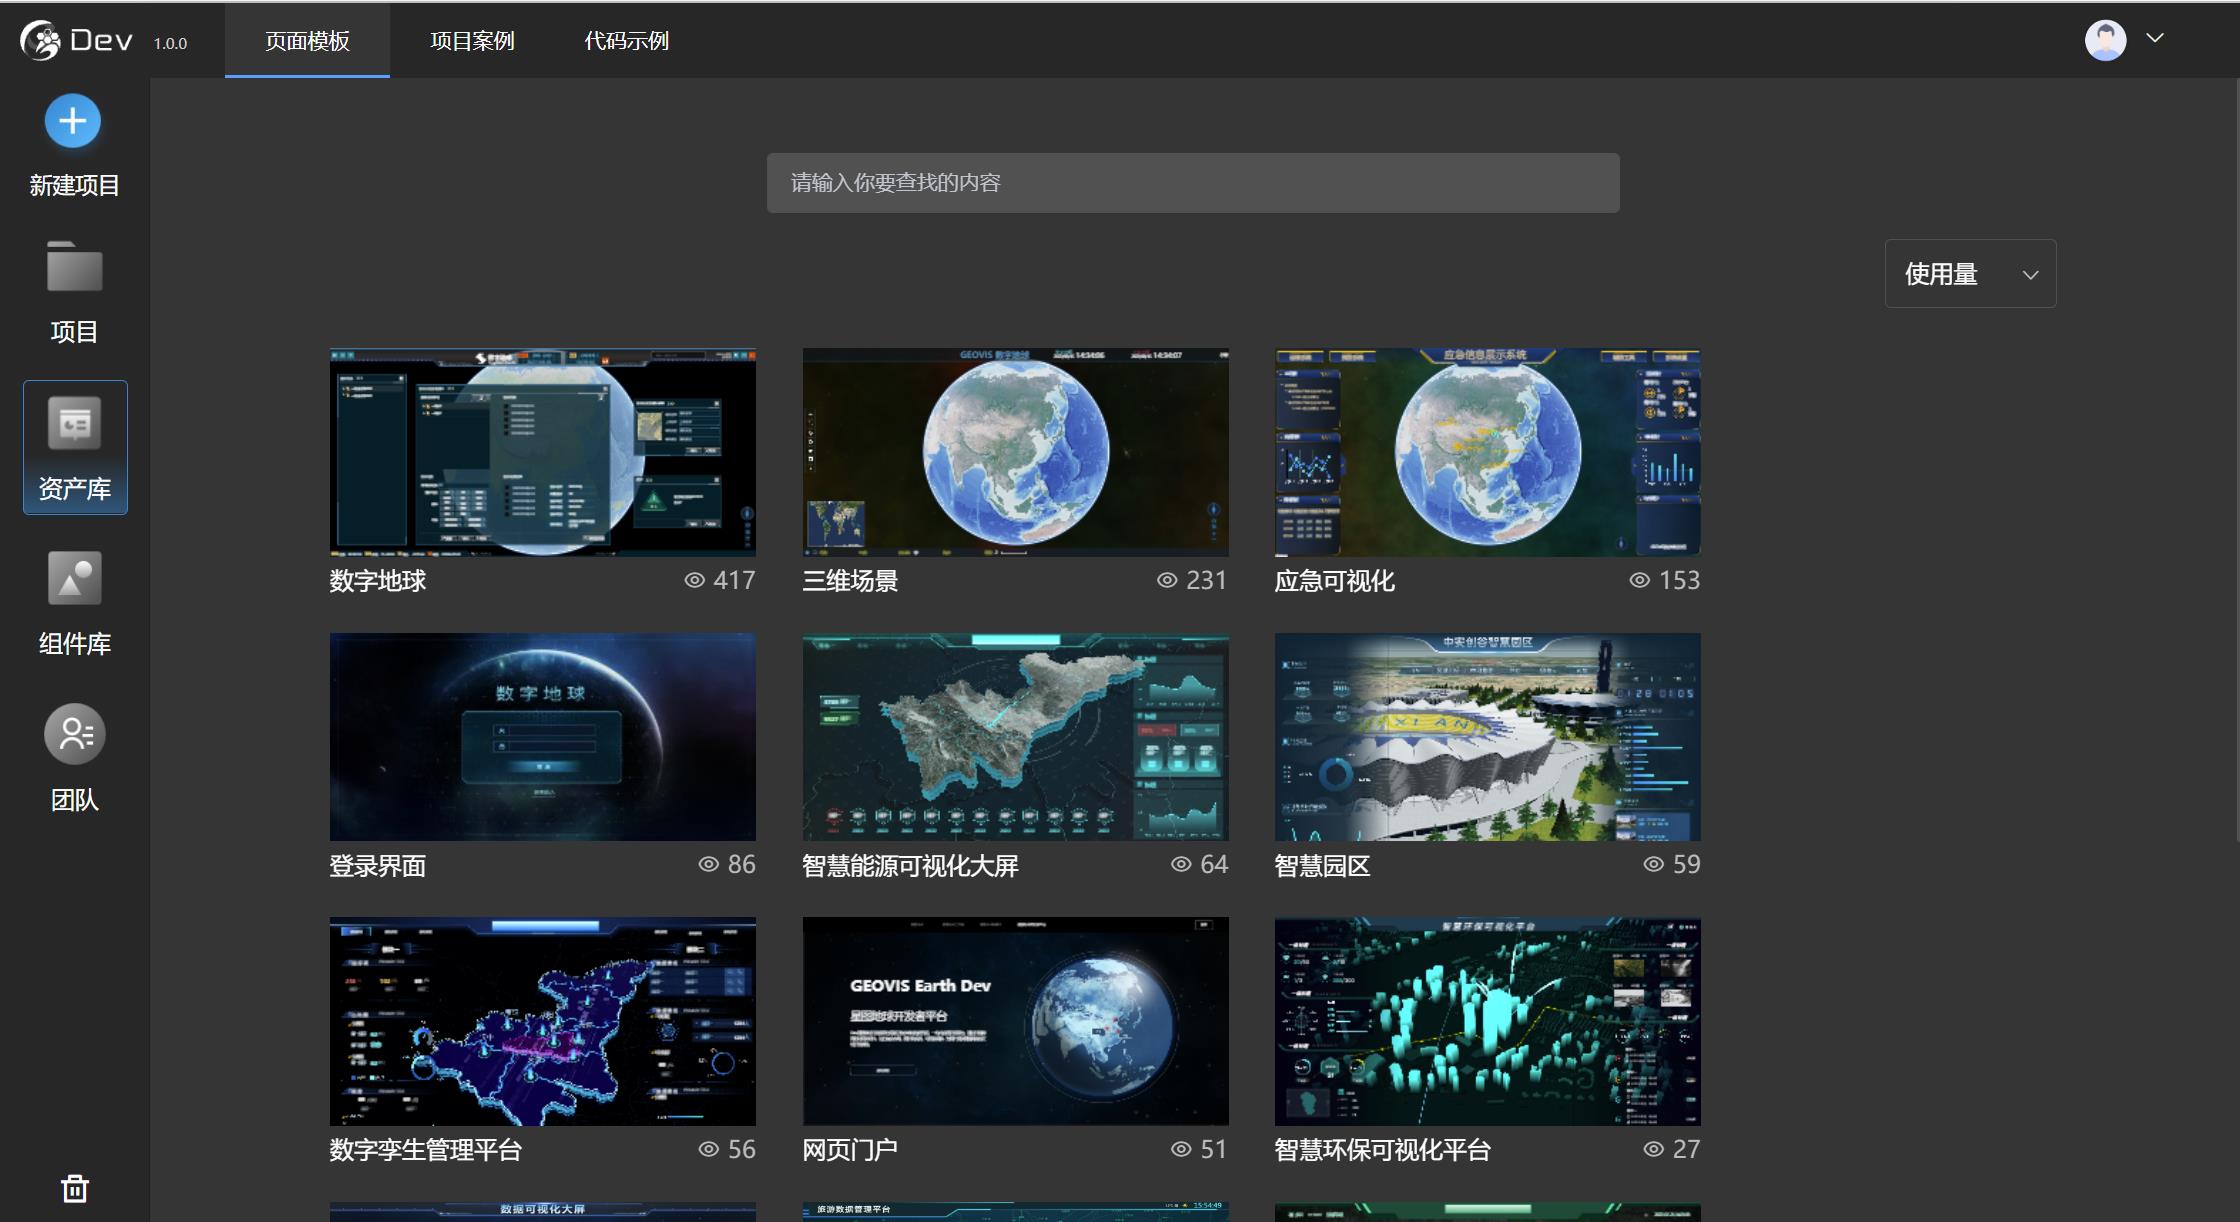Switch to the 页面模板 tab
2240x1222 pixels.
pos(307,40)
